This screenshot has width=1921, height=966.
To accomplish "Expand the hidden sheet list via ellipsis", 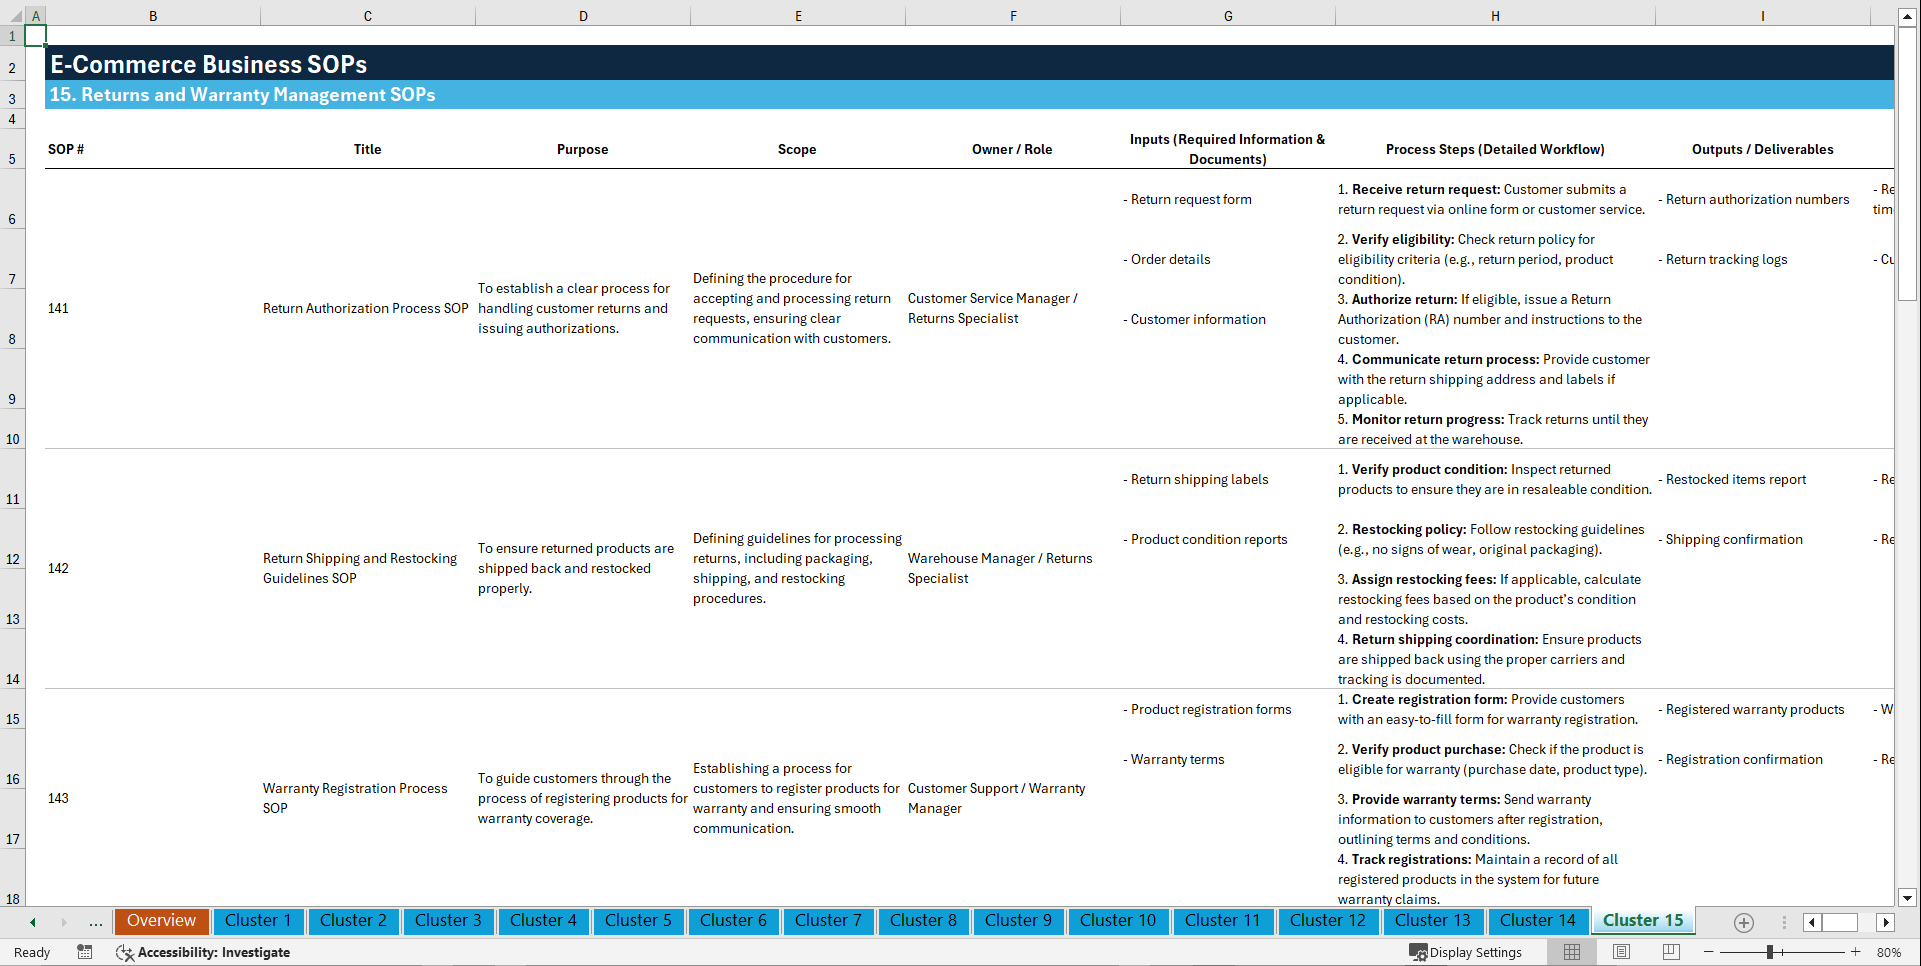I will tap(95, 922).
